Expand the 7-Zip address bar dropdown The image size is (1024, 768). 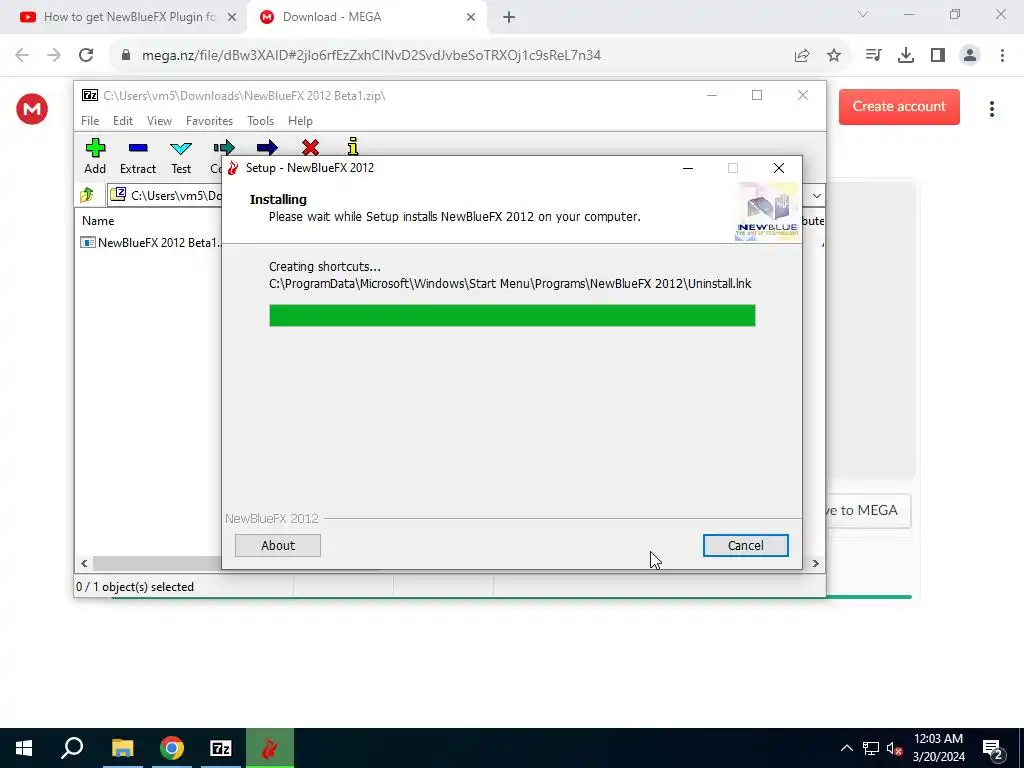pos(816,195)
